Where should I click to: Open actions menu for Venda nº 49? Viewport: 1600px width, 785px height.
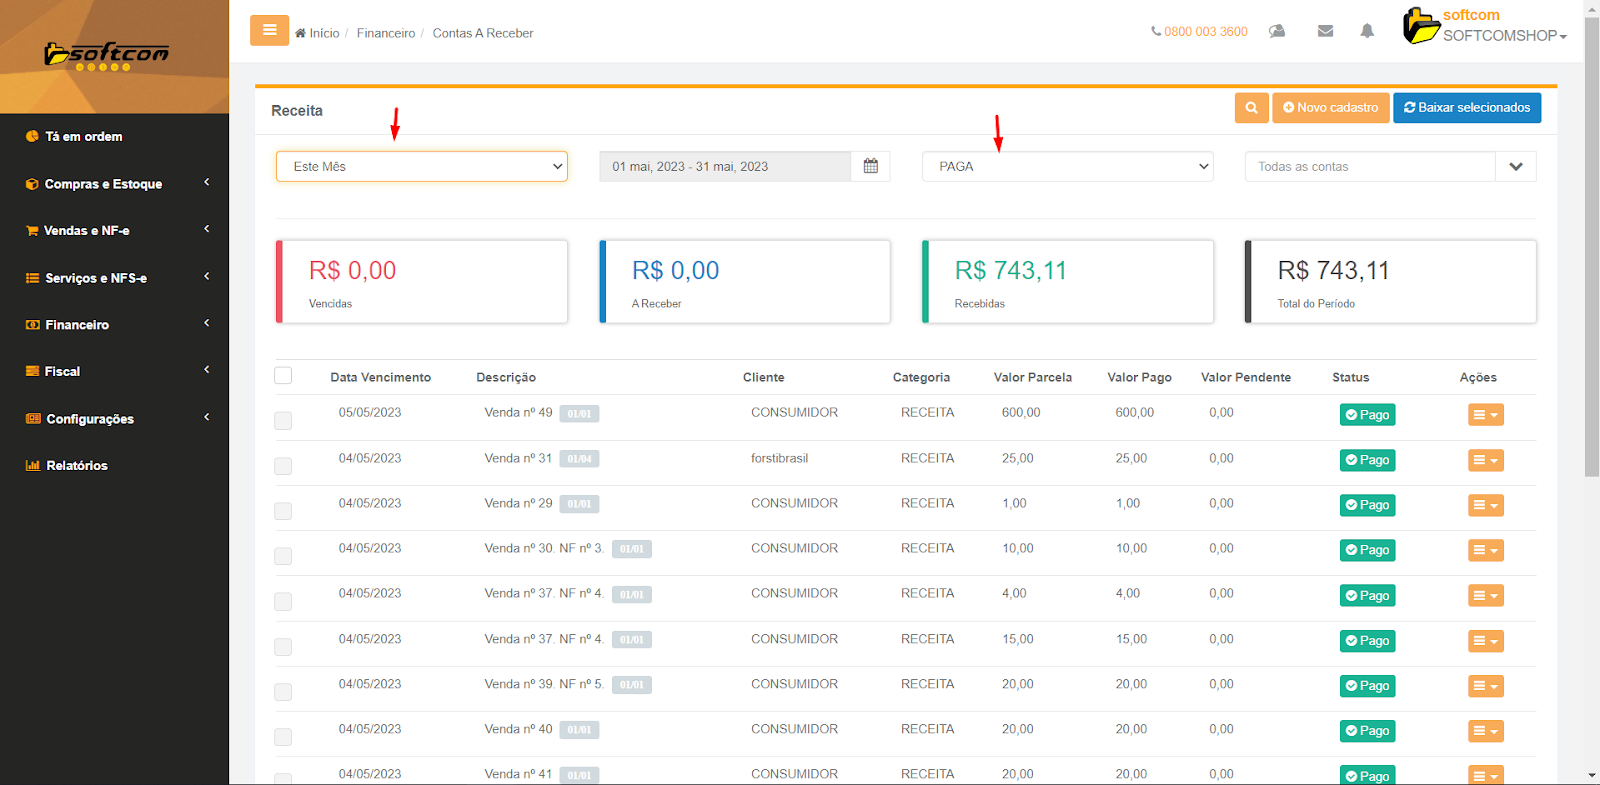tap(1485, 415)
